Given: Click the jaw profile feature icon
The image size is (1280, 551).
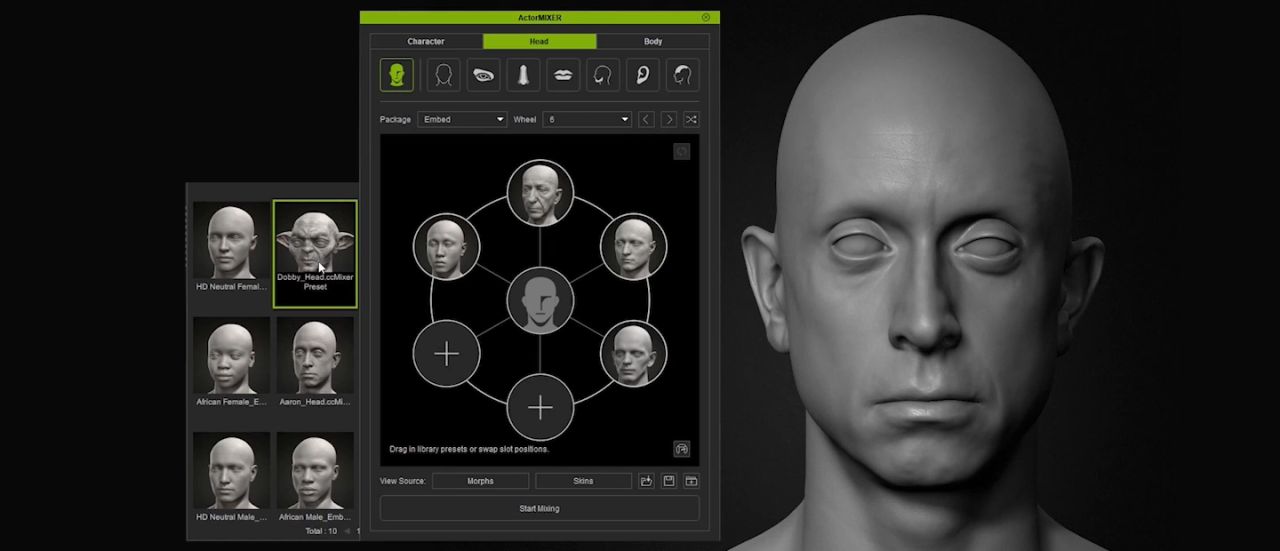Looking at the screenshot, I should (x=603, y=75).
